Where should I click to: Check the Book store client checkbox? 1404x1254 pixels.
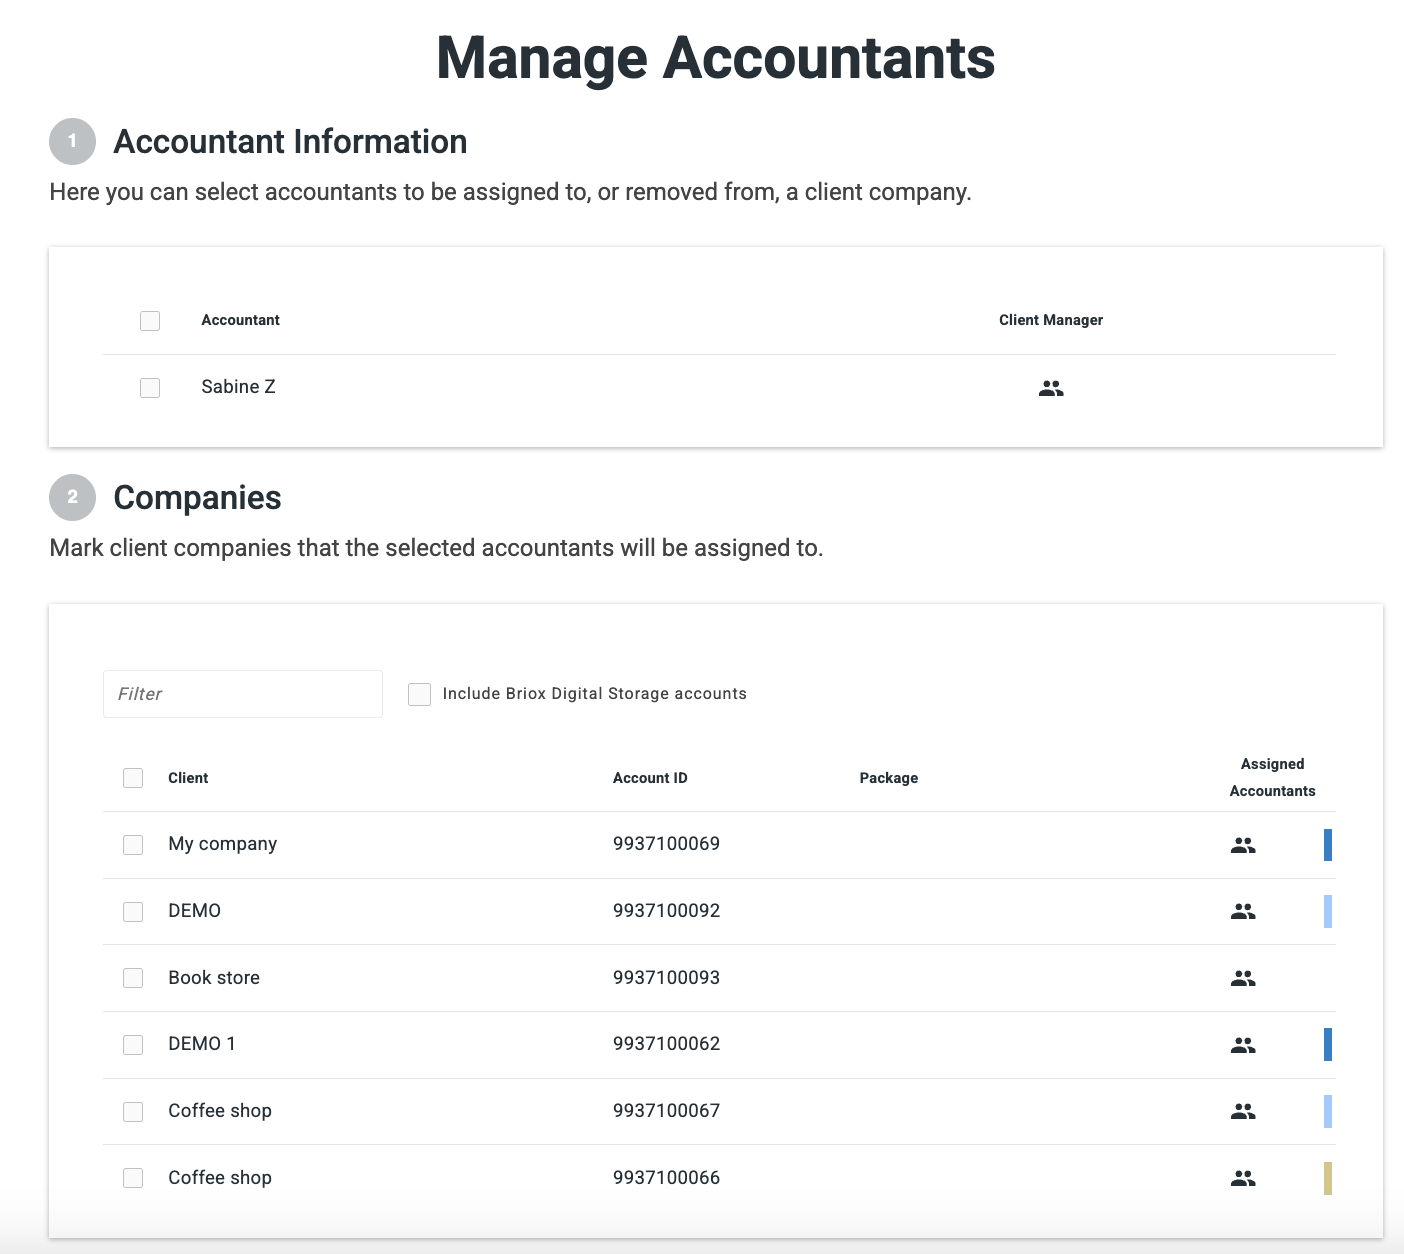pos(133,978)
